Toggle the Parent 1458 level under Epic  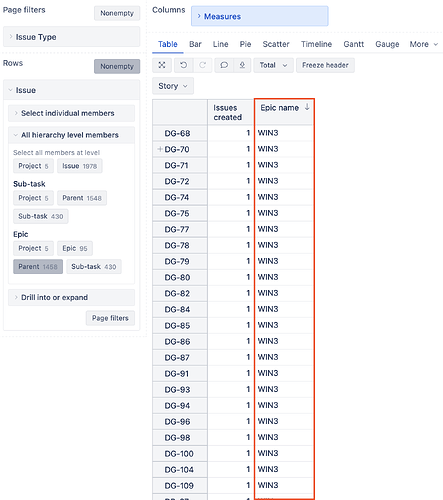pyautogui.click(x=38, y=267)
